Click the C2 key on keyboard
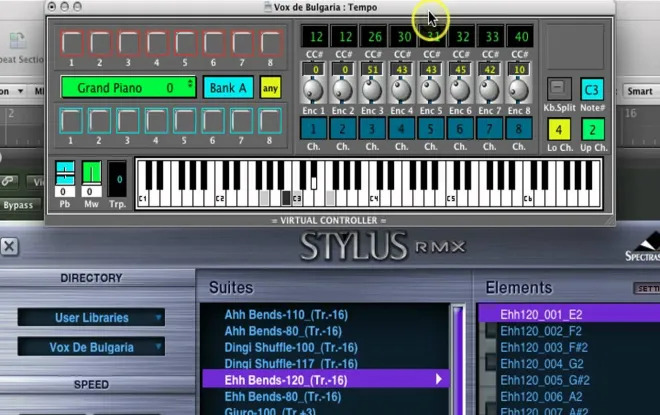 220,196
